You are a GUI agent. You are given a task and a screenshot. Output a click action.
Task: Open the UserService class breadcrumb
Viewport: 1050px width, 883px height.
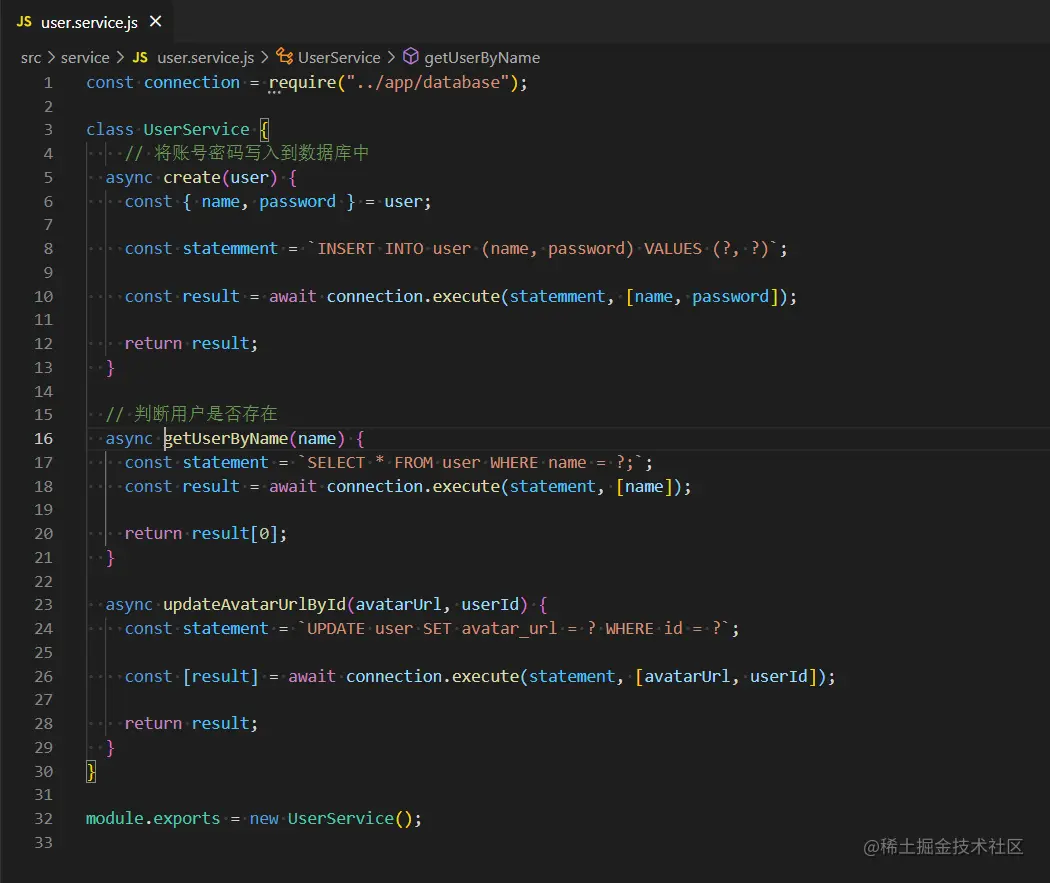[x=339, y=58]
